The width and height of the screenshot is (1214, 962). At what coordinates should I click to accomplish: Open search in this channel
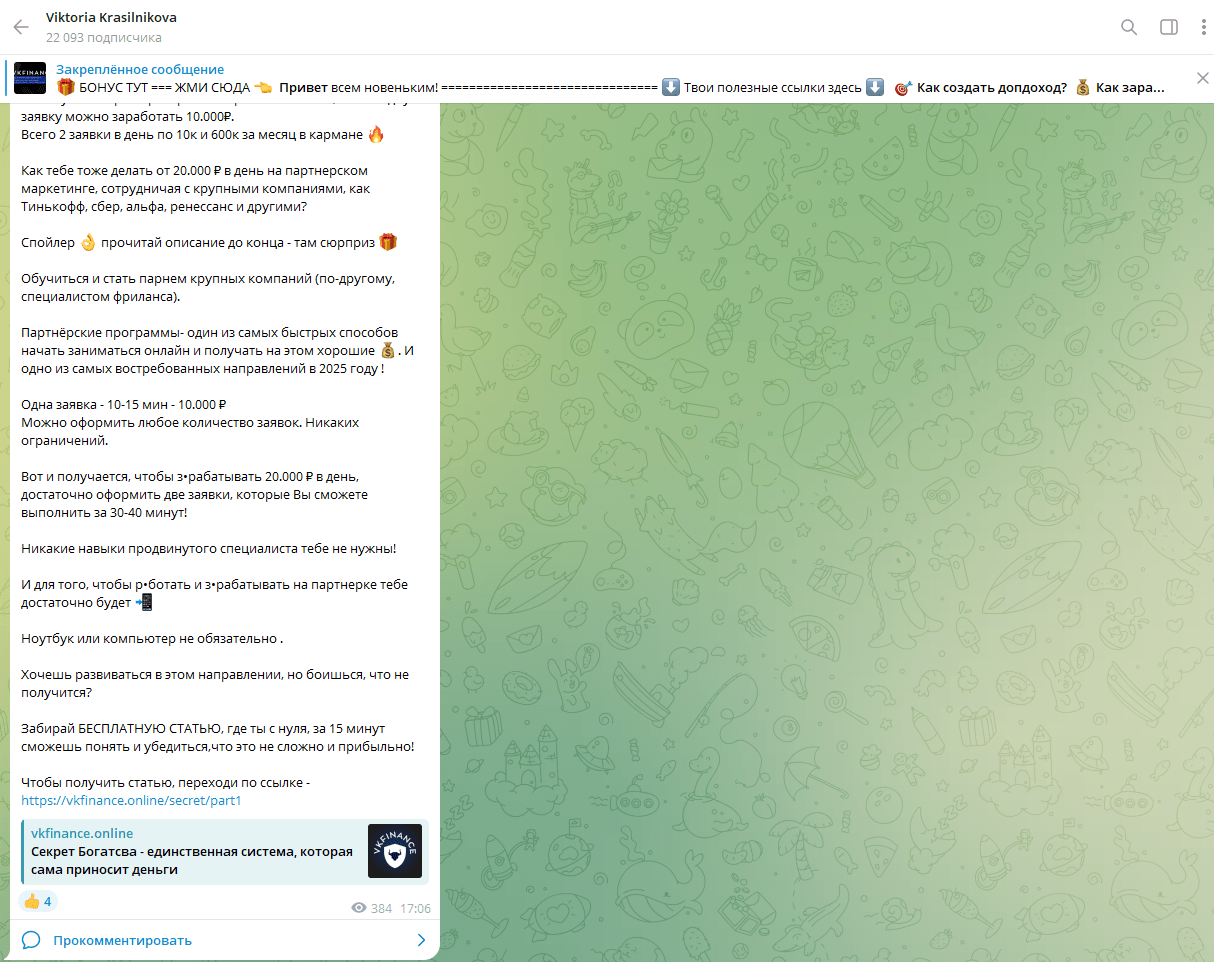(1129, 27)
